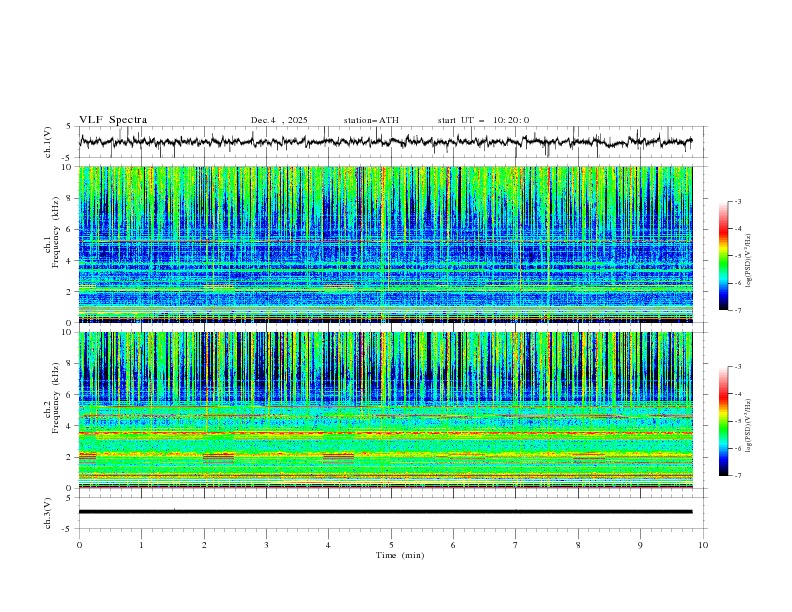This screenshot has height=612, width=792.
Task: Click the "-7" label on ch.2 colorbar
Action: pyautogui.click(x=738, y=476)
